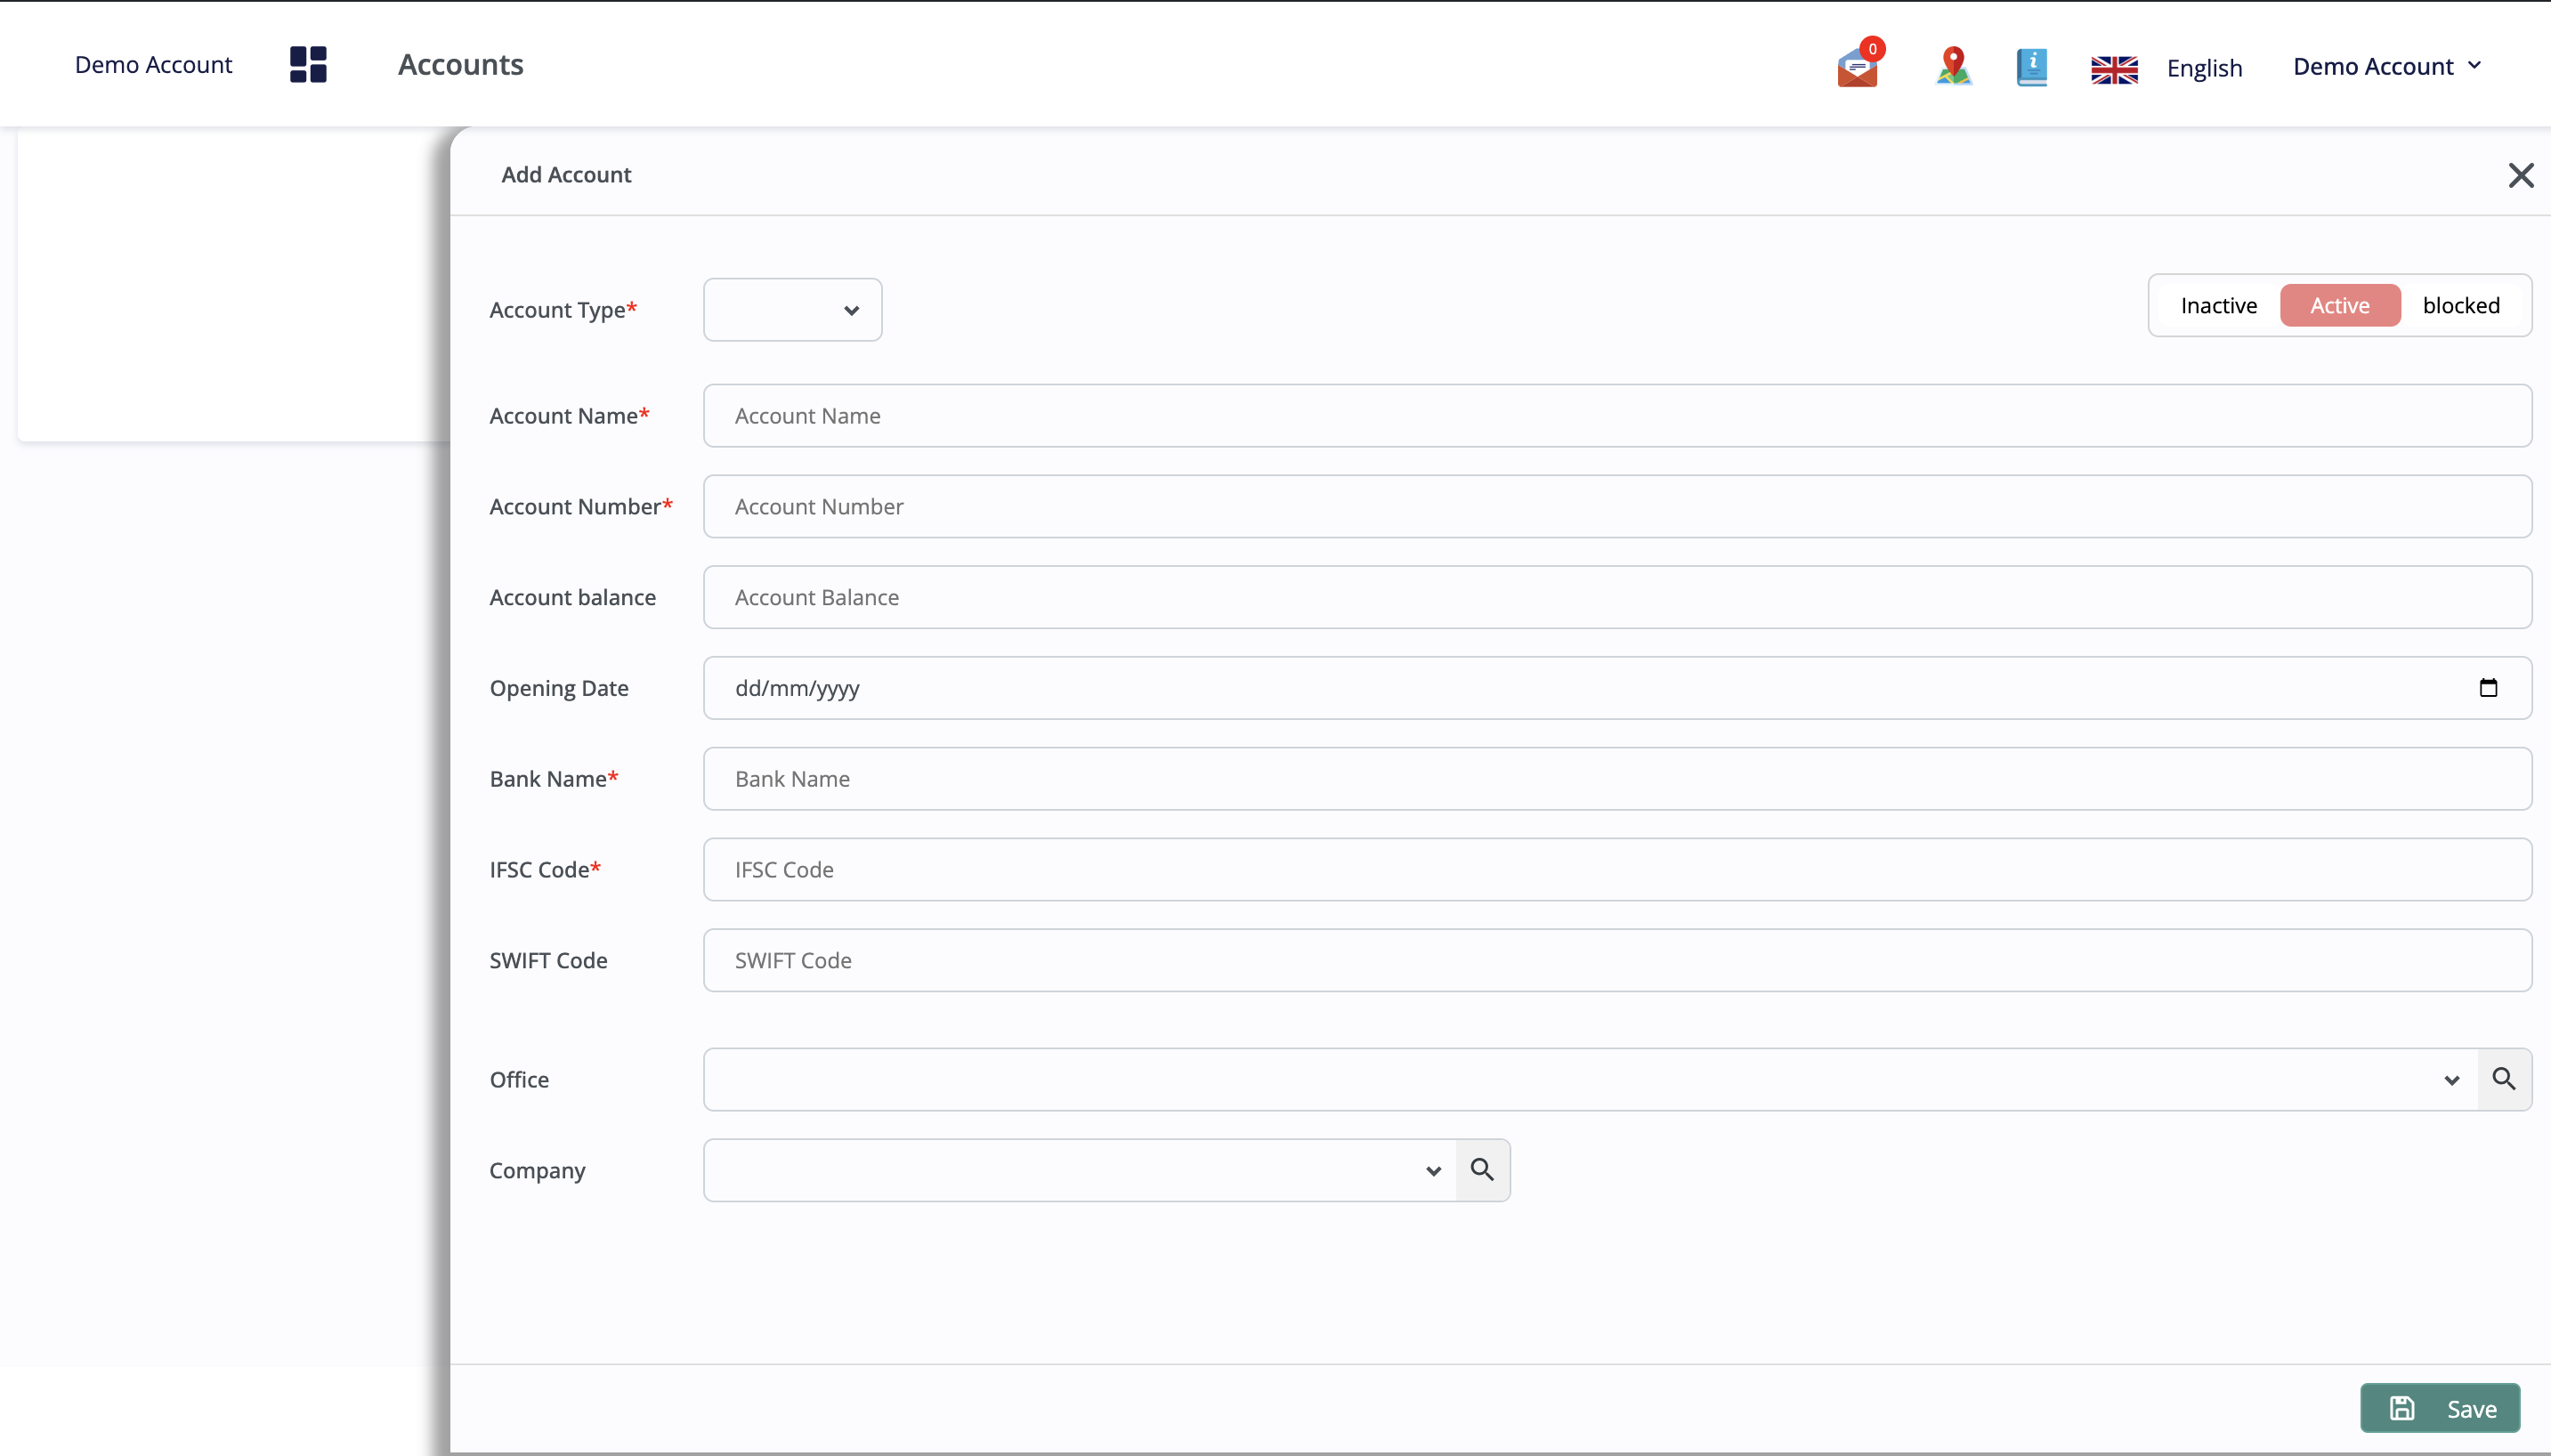This screenshot has height=1456, width=2551.
Task: Click the Company field search icon
Action: (x=1484, y=1169)
